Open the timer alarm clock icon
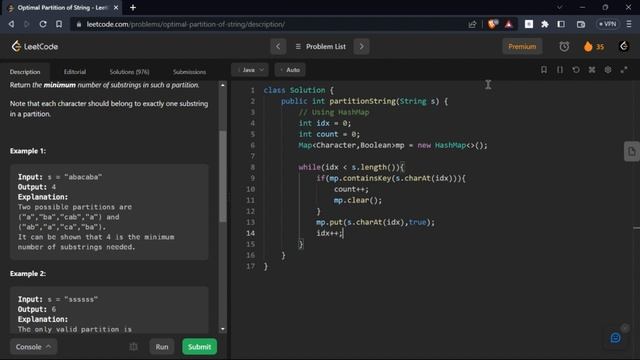 click(564, 47)
